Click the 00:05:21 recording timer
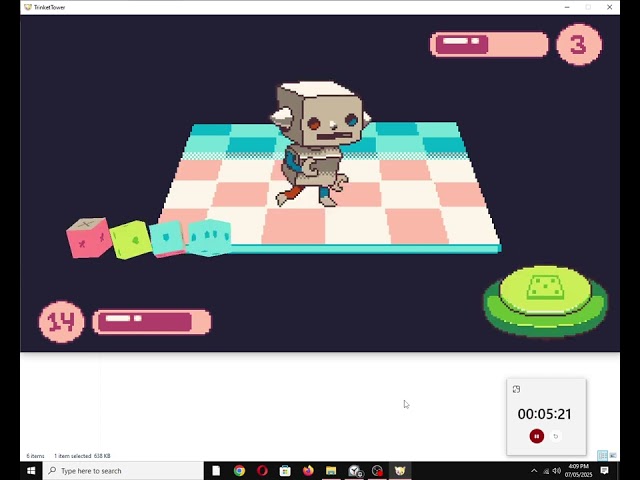This screenshot has width=640, height=480. pyautogui.click(x=544, y=414)
